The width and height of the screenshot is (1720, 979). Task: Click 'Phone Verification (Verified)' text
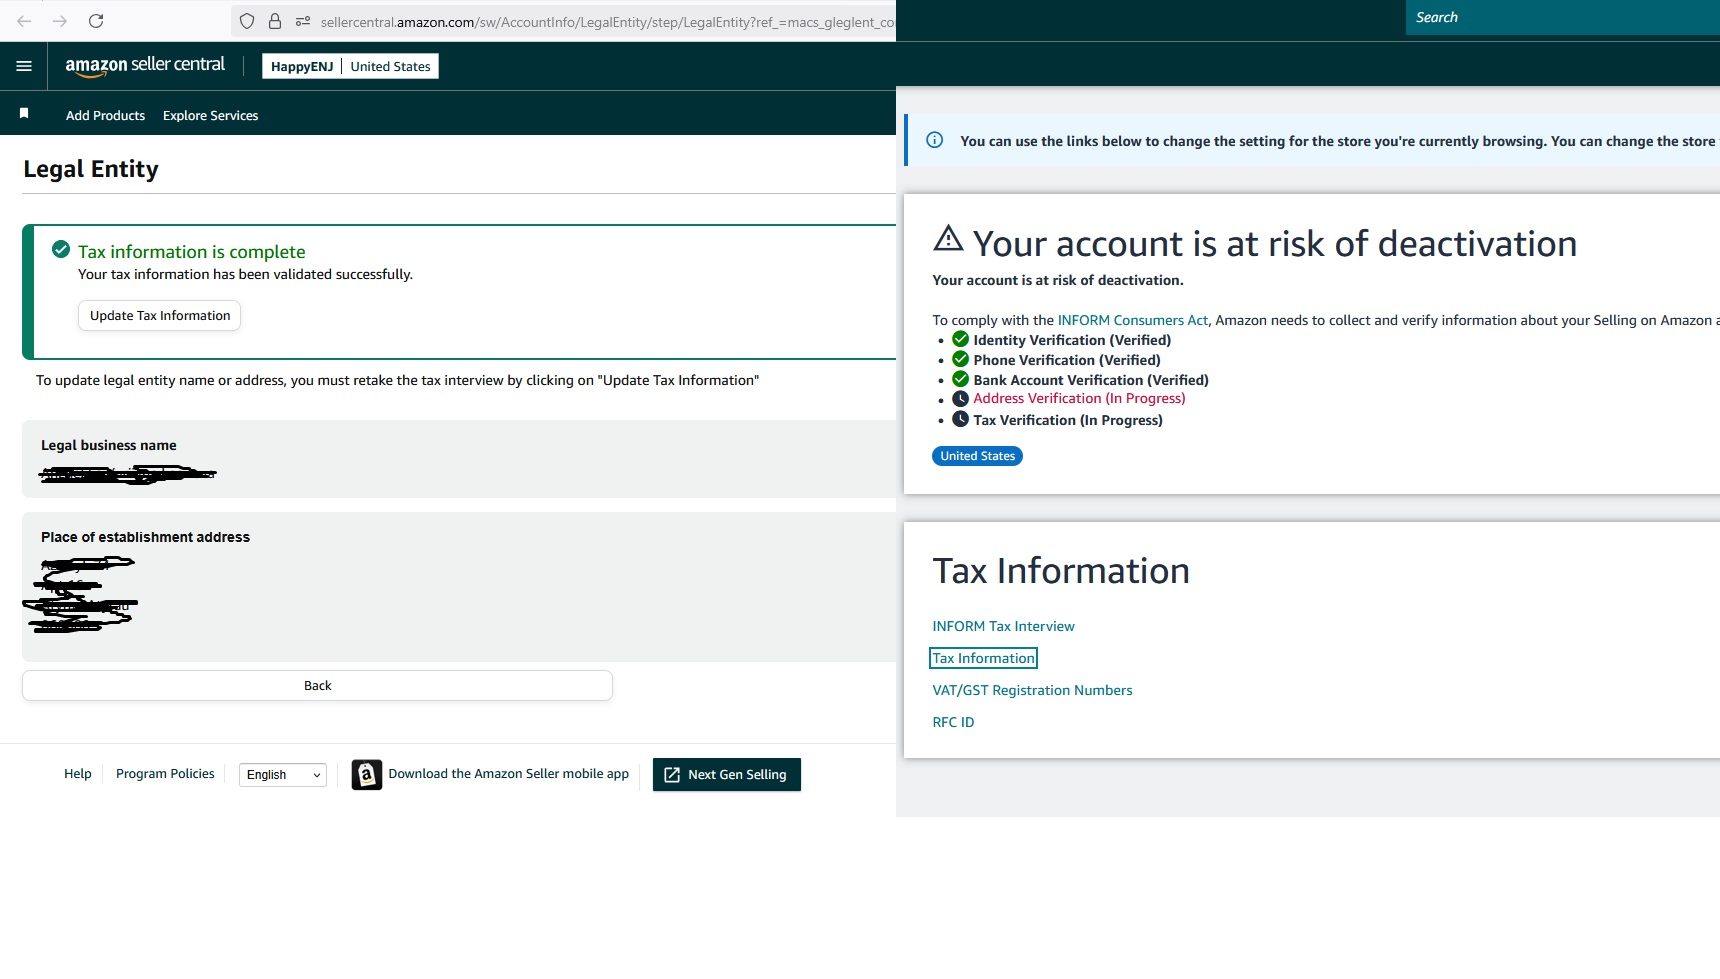click(x=1067, y=360)
